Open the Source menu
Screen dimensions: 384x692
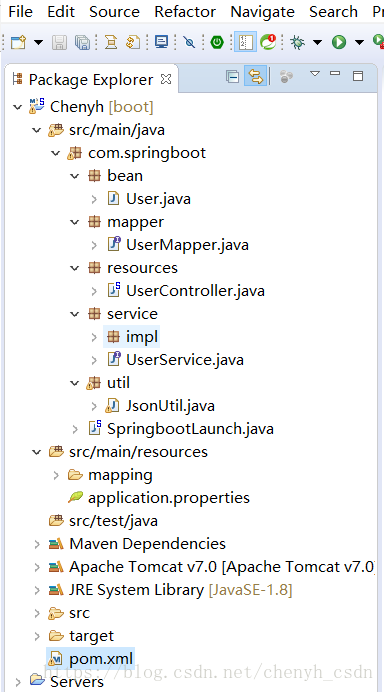114,11
